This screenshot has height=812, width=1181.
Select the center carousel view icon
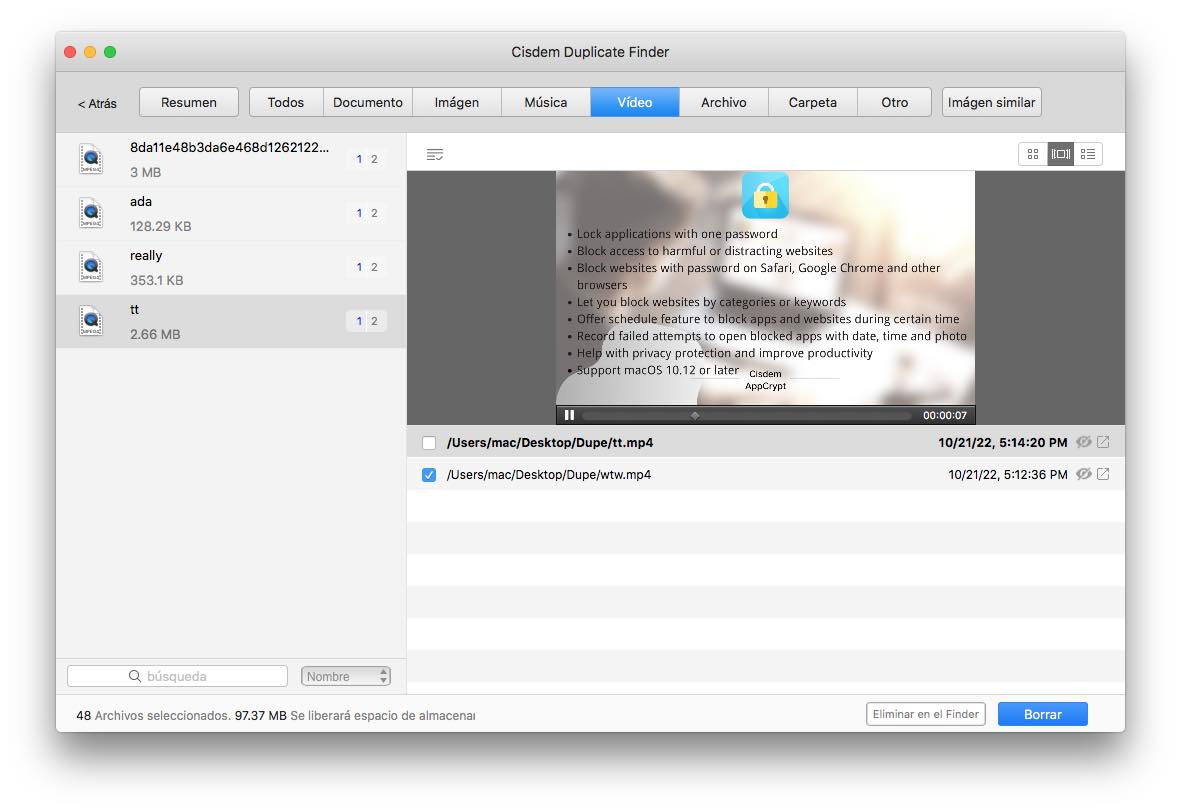click(x=1059, y=153)
